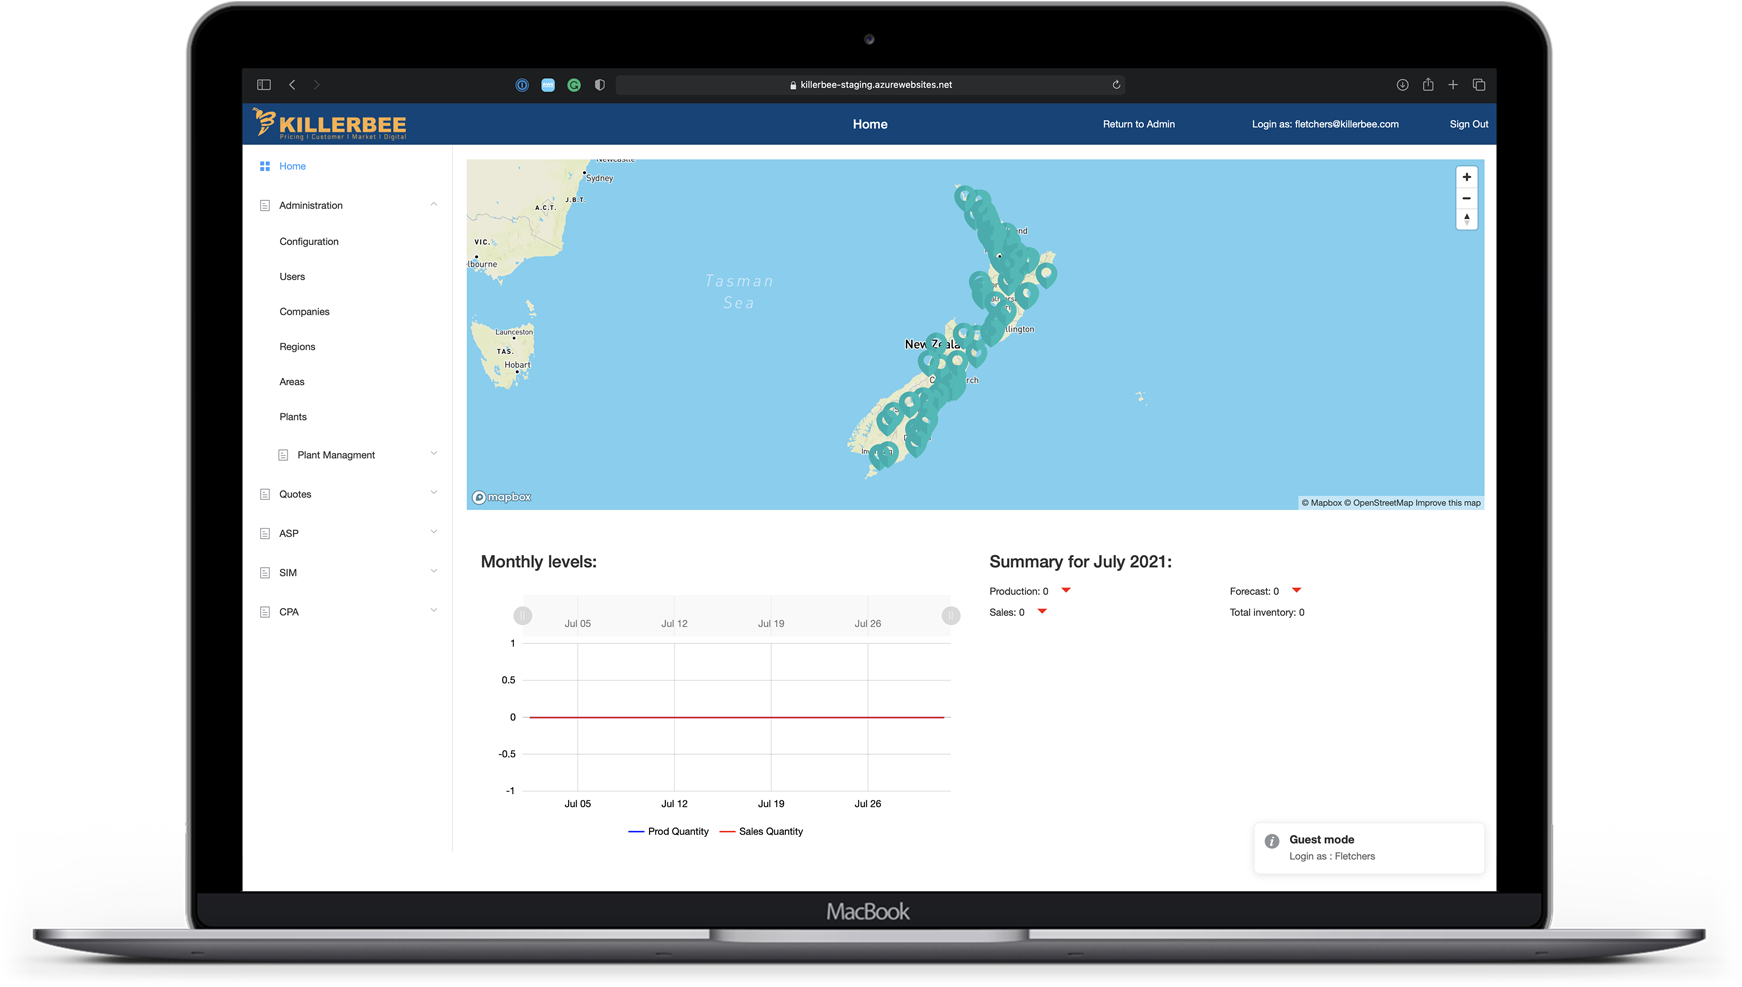Click the Killerbee logo
Screen dimensions: 1742x987
[x=330, y=124]
